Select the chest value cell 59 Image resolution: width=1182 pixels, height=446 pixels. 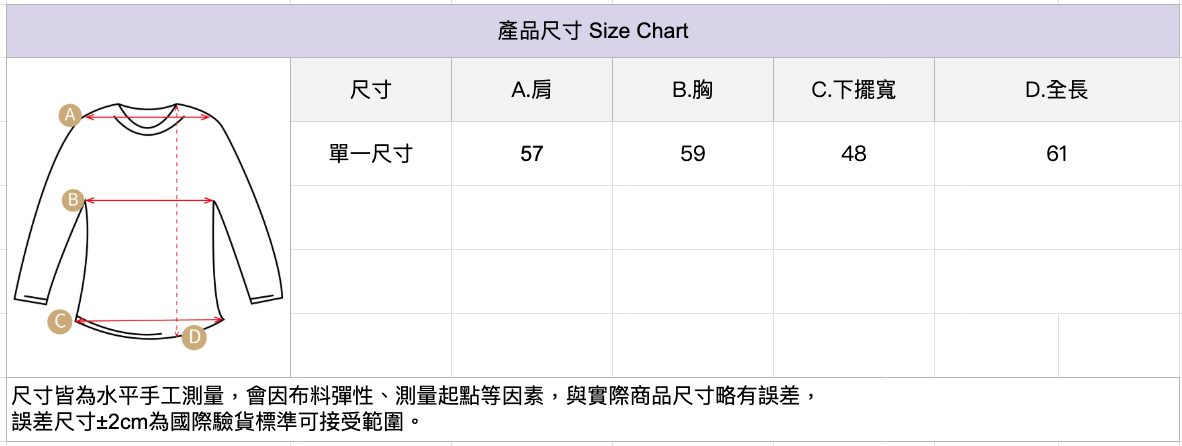[x=692, y=154]
